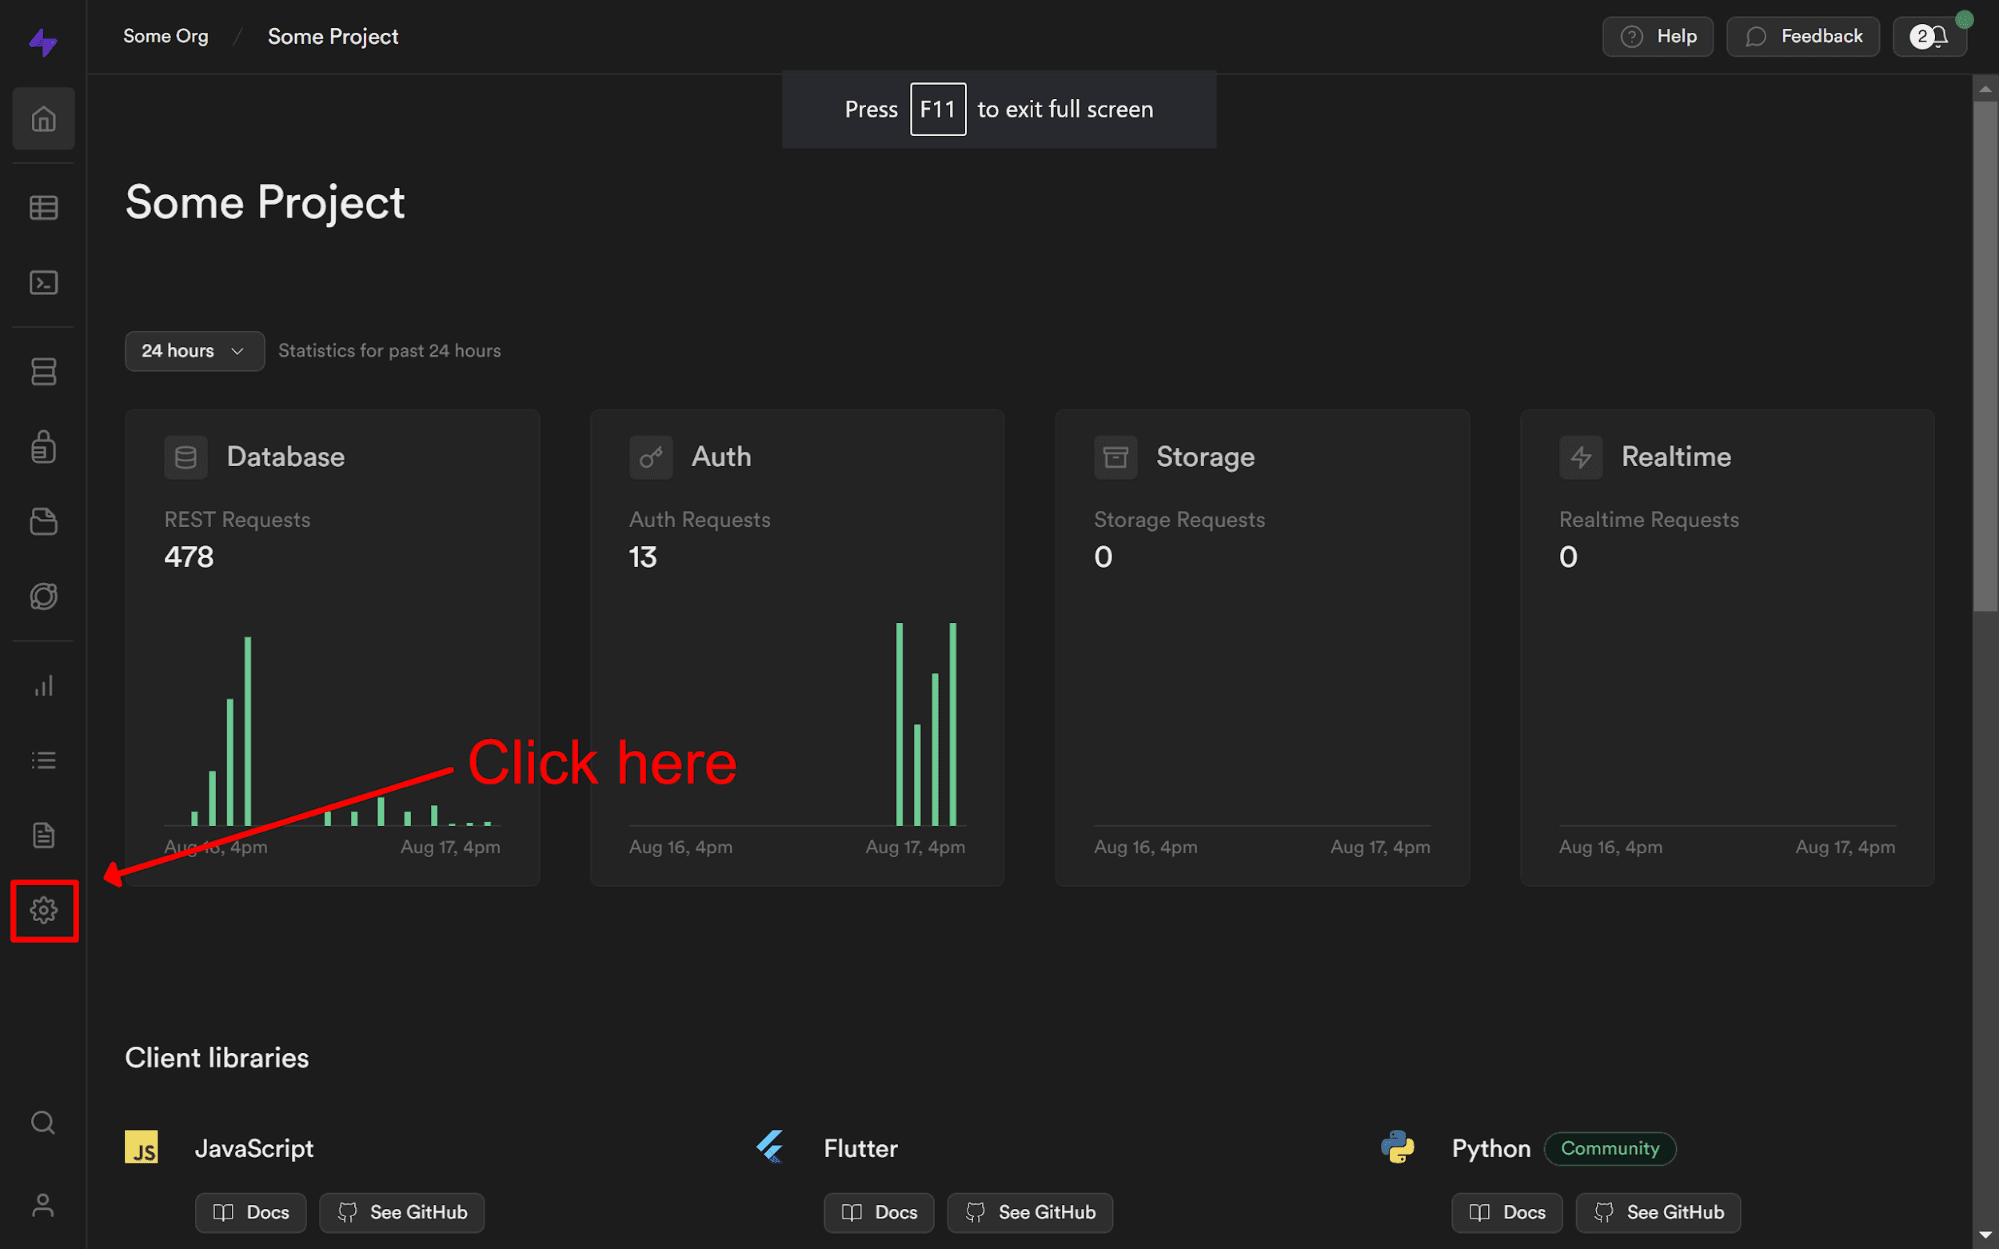
Task: Expand the 24 hours time range dropdown
Action: [194, 351]
